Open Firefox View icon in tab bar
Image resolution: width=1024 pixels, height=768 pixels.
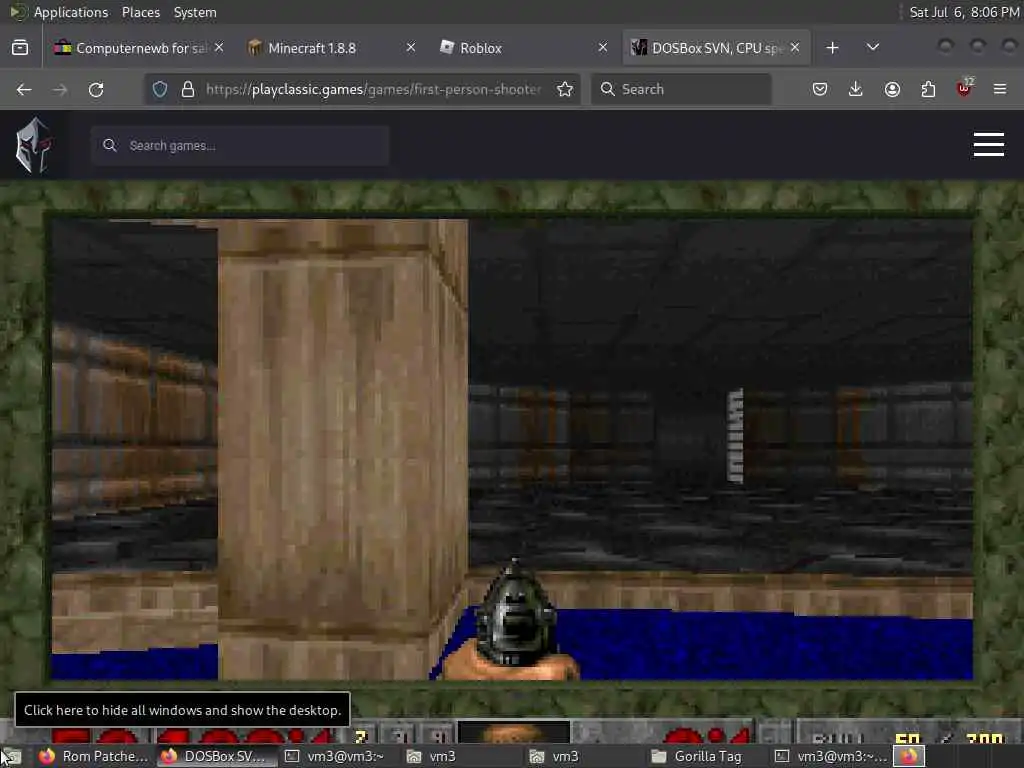[x=20, y=48]
